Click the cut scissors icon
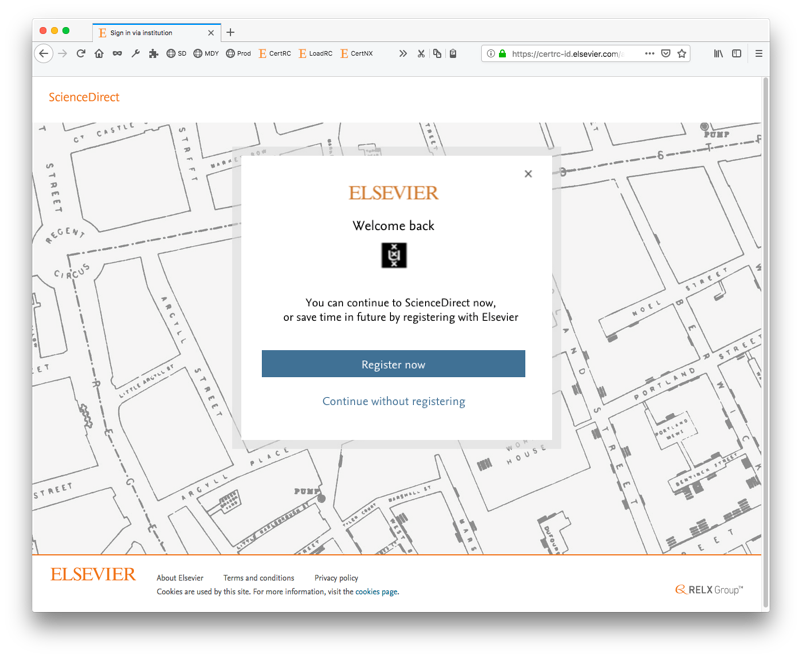 pyautogui.click(x=421, y=53)
